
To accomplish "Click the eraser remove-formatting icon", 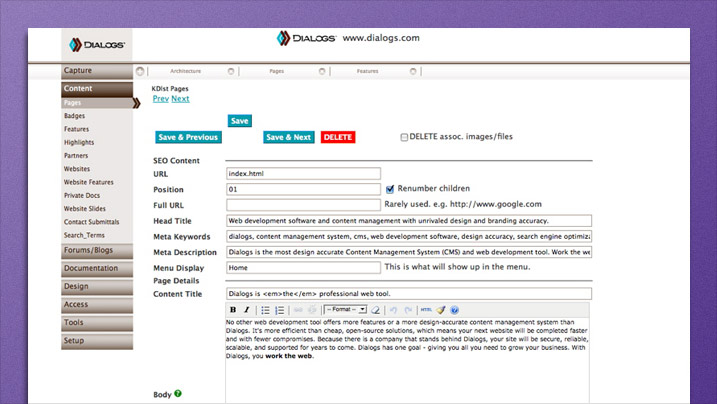I will tap(375, 310).
